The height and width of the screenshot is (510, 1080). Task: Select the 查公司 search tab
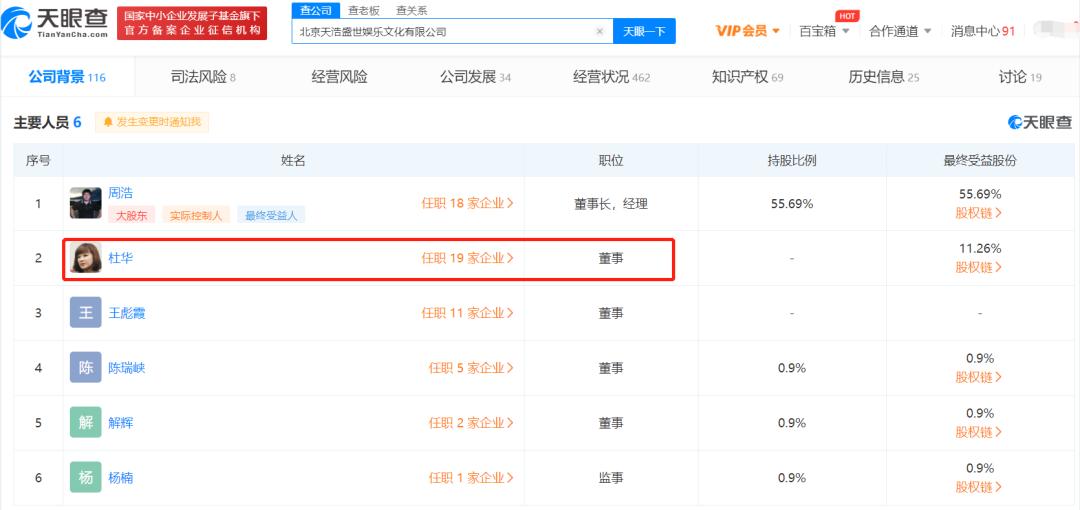[x=315, y=10]
